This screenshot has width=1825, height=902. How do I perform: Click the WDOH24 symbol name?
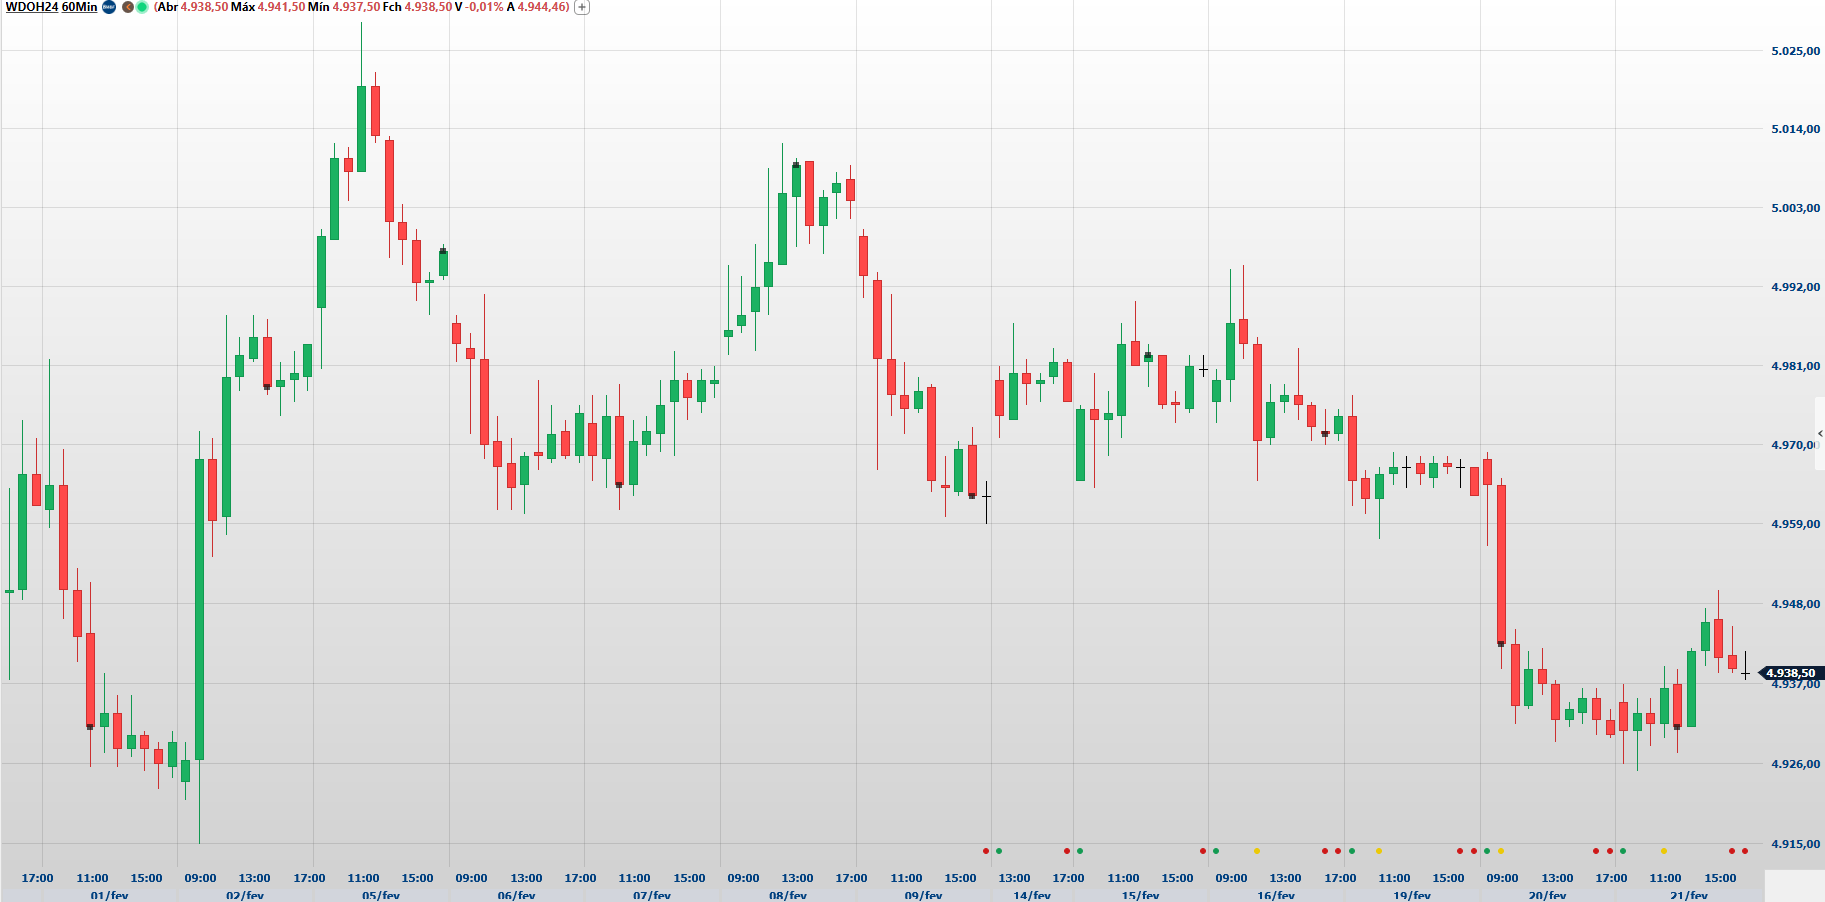32,7
